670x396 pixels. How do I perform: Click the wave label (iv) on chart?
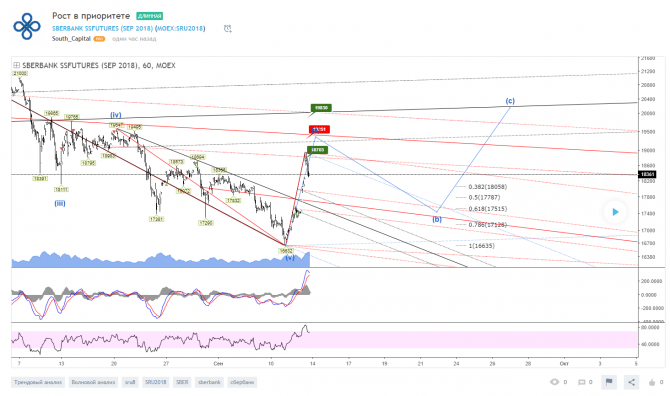click(116, 115)
